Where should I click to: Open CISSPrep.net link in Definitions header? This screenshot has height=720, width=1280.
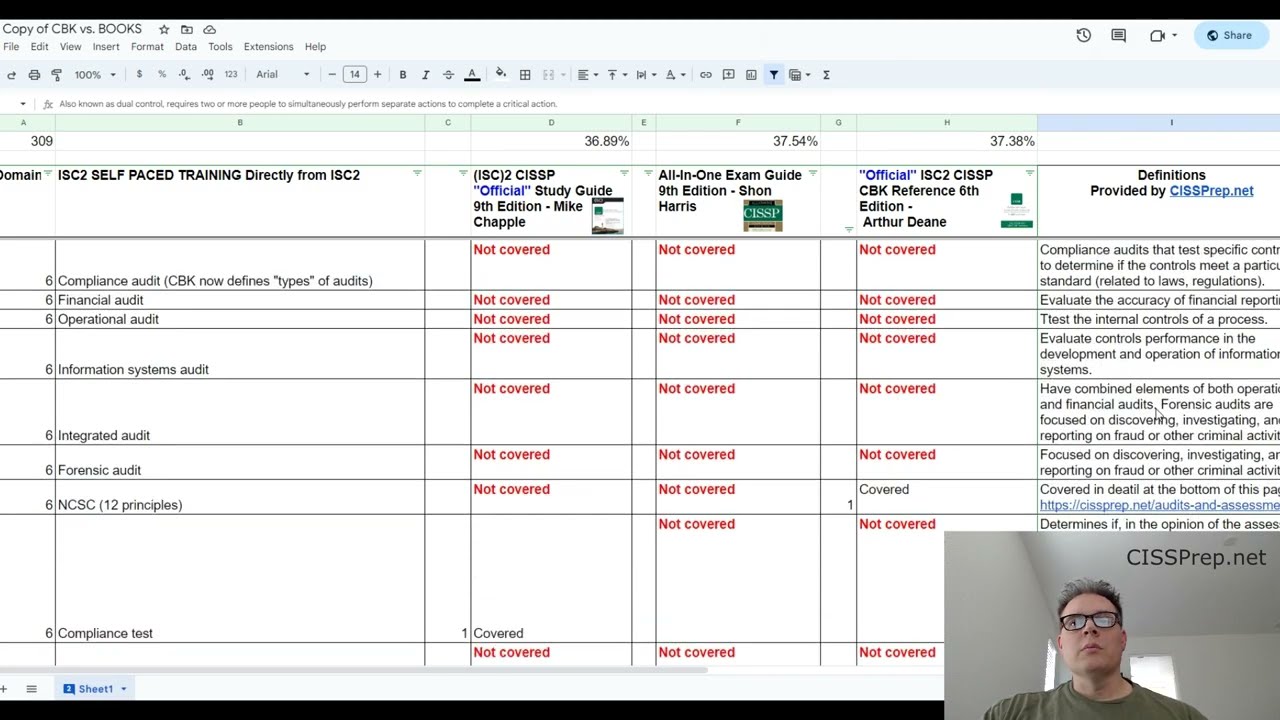[1211, 191]
